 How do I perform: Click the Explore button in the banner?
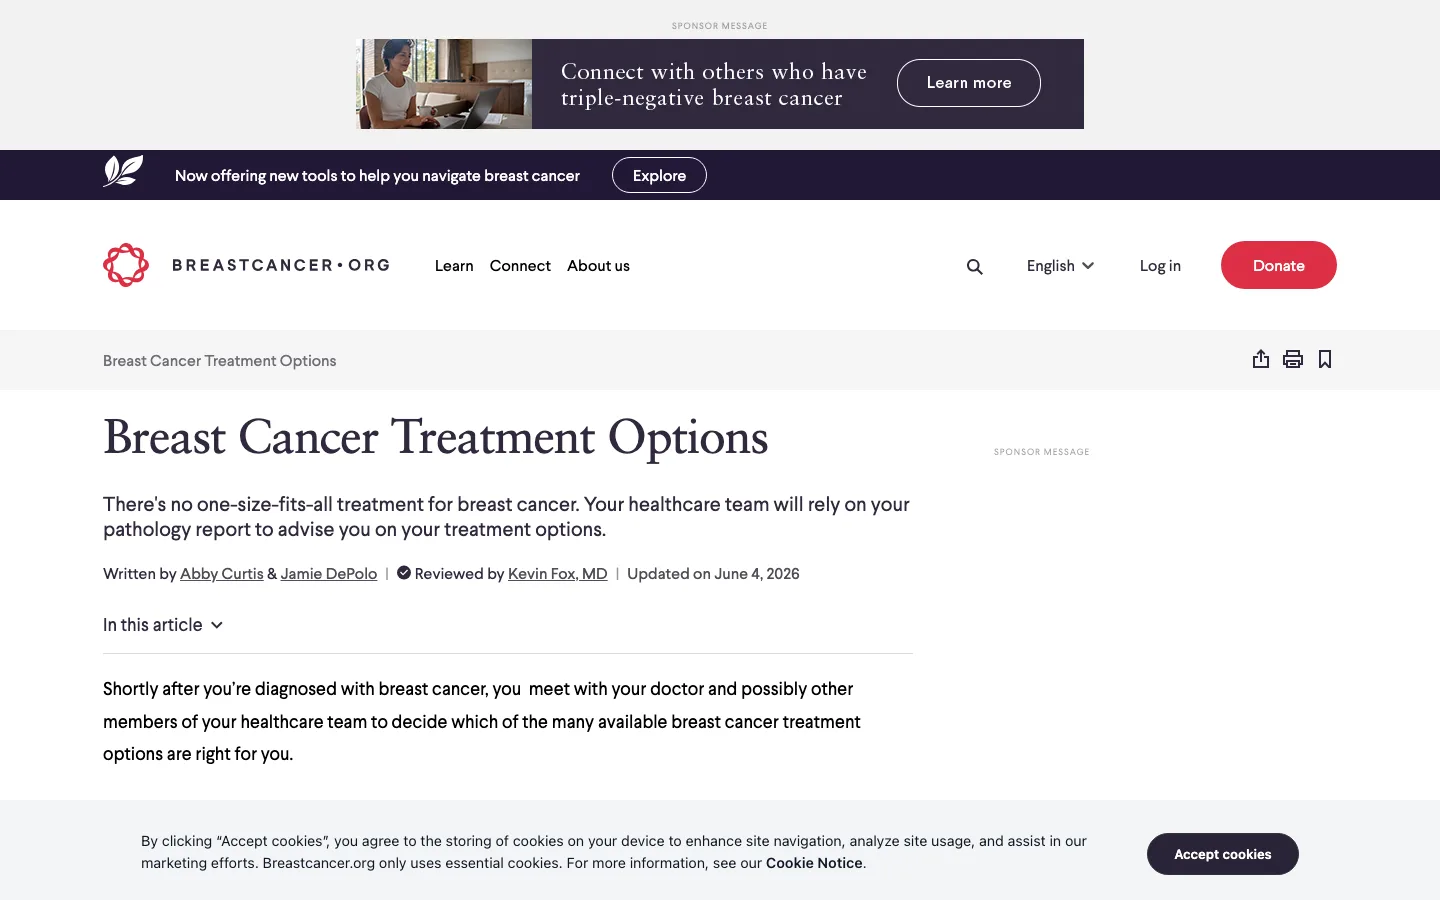tap(659, 175)
